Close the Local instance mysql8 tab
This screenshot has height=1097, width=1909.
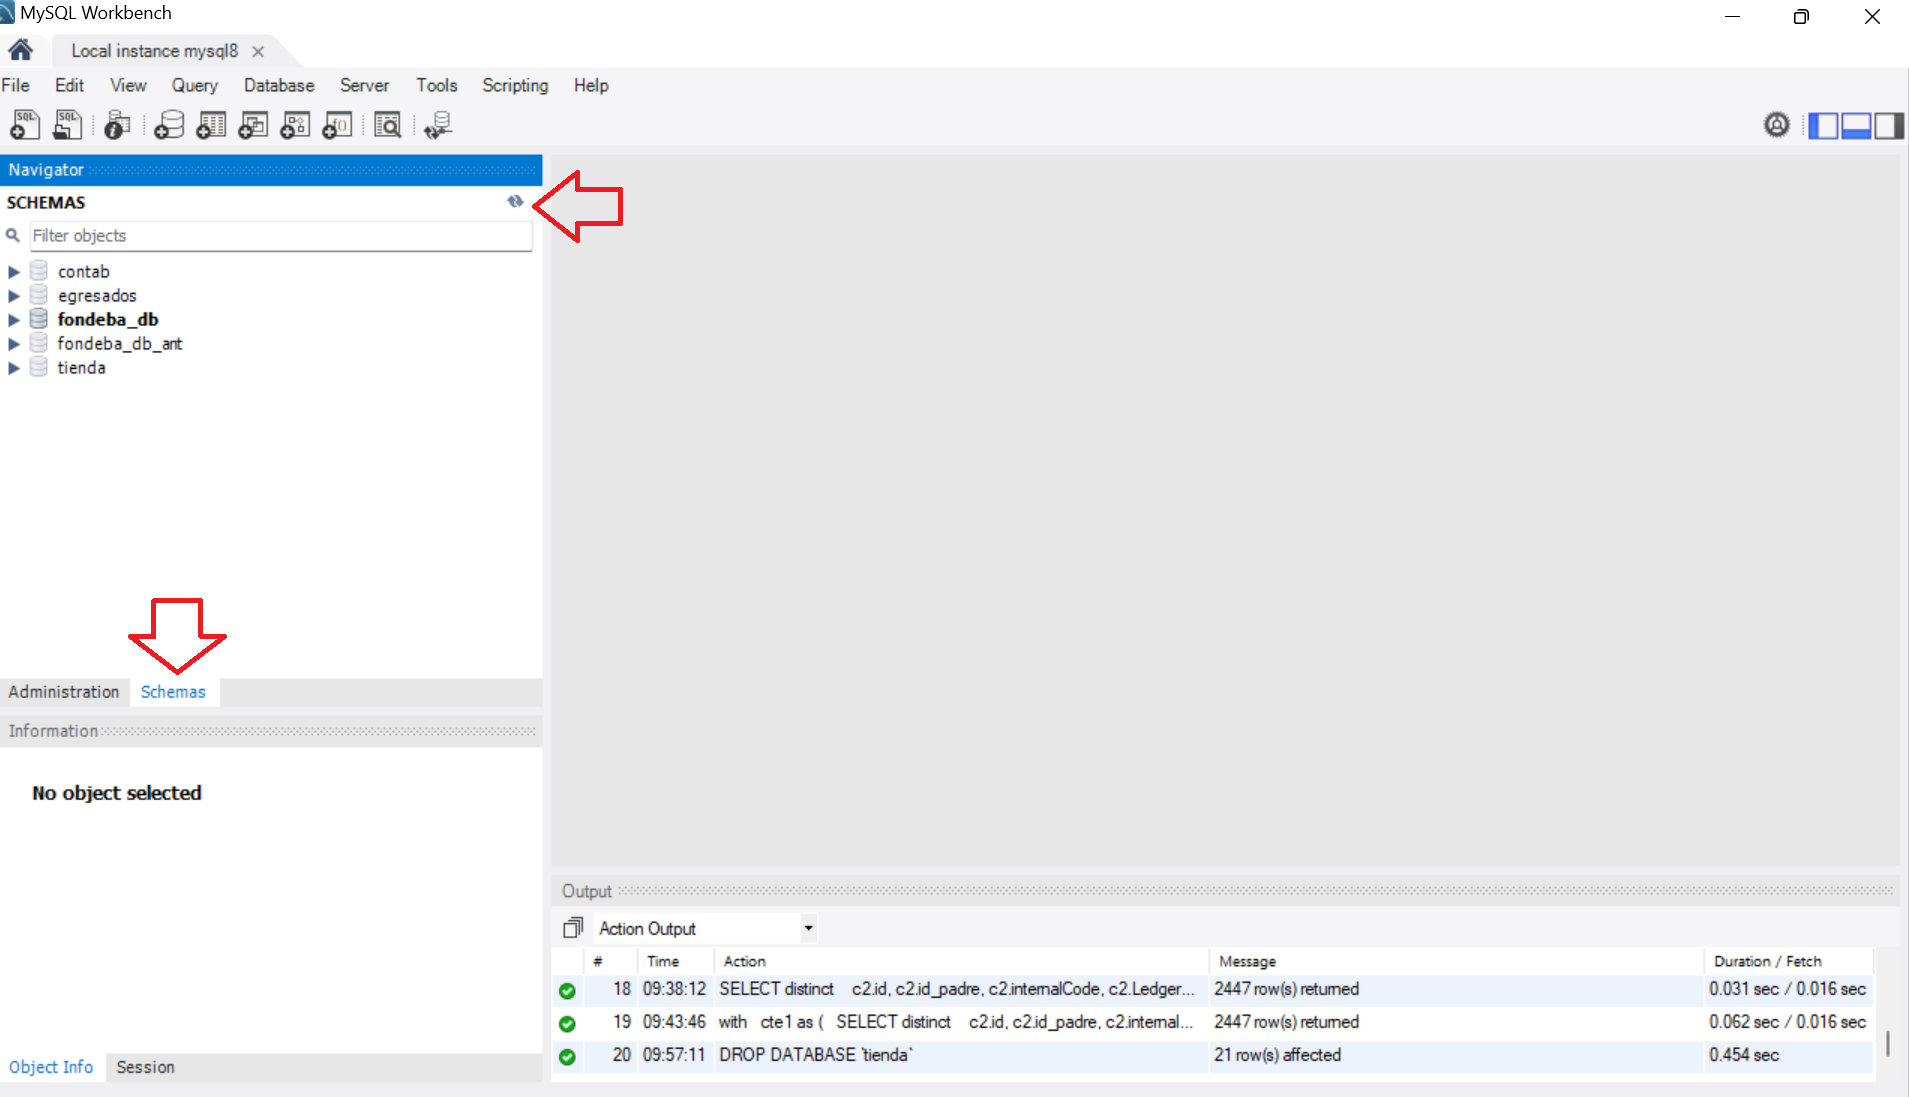(258, 51)
